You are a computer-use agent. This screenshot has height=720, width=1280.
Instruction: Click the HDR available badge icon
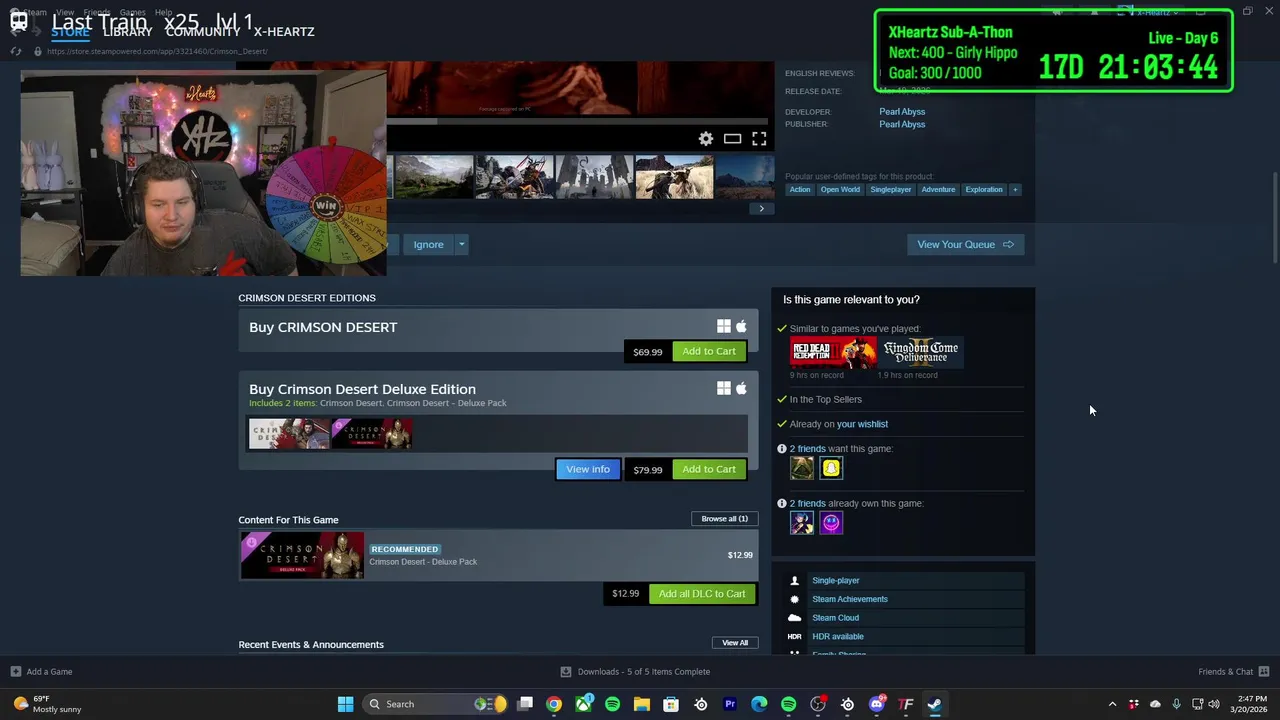(795, 636)
